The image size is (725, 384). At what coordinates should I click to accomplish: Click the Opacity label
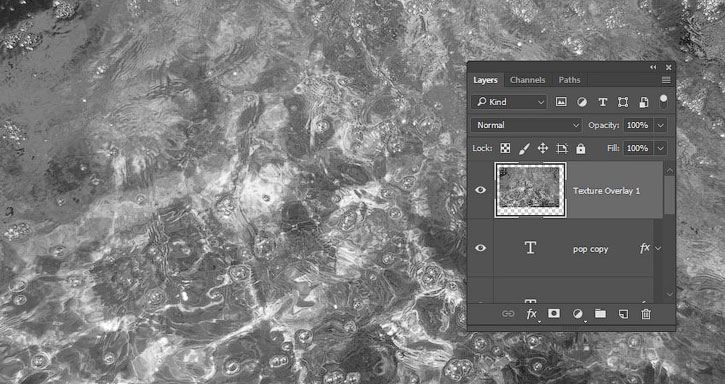point(603,125)
